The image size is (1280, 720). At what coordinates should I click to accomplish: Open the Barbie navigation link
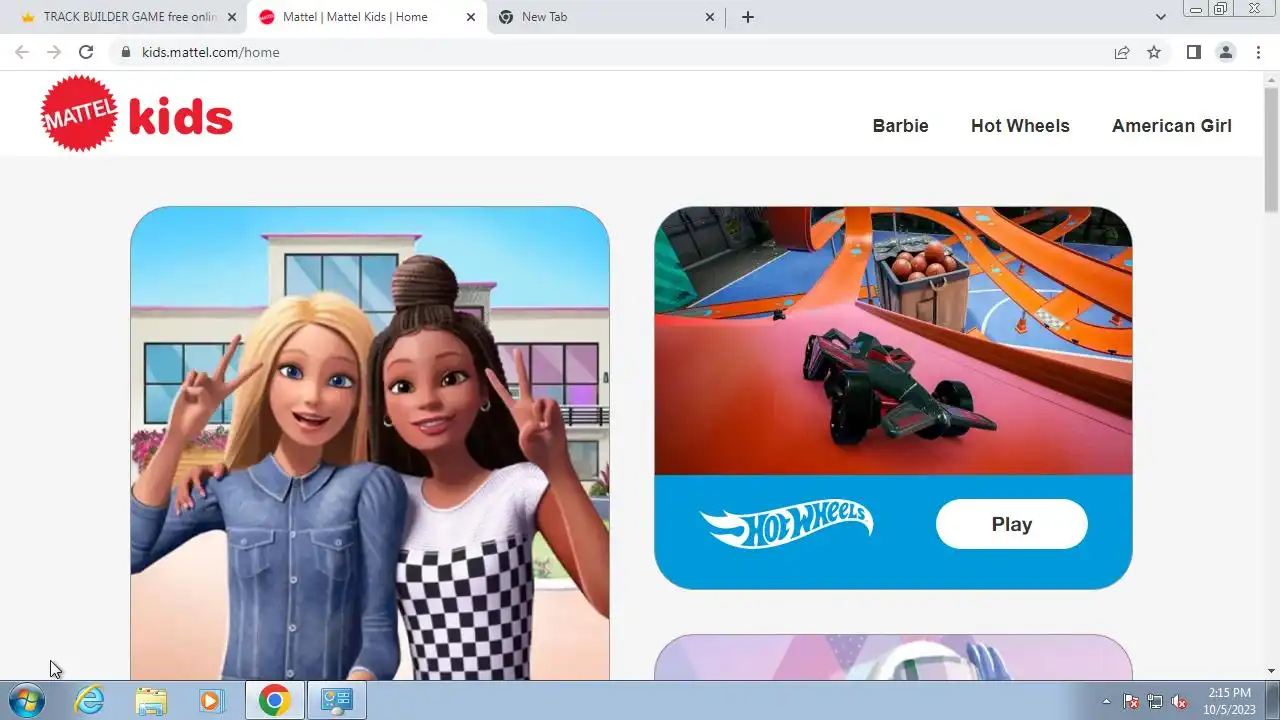tap(900, 126)
